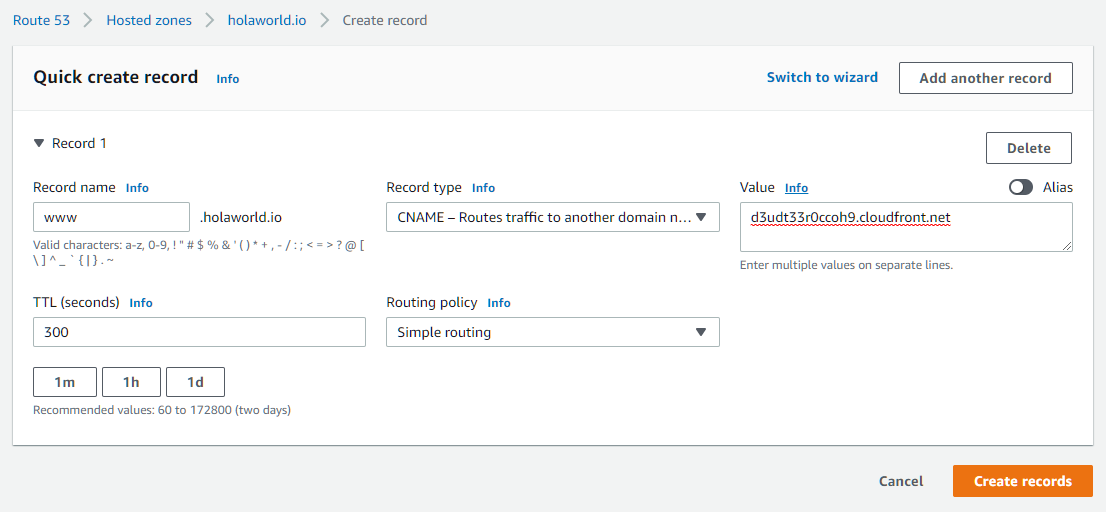This screenshot has width=1106, height=512.
Task: Click Add another record button
Action: pos(985,78)
